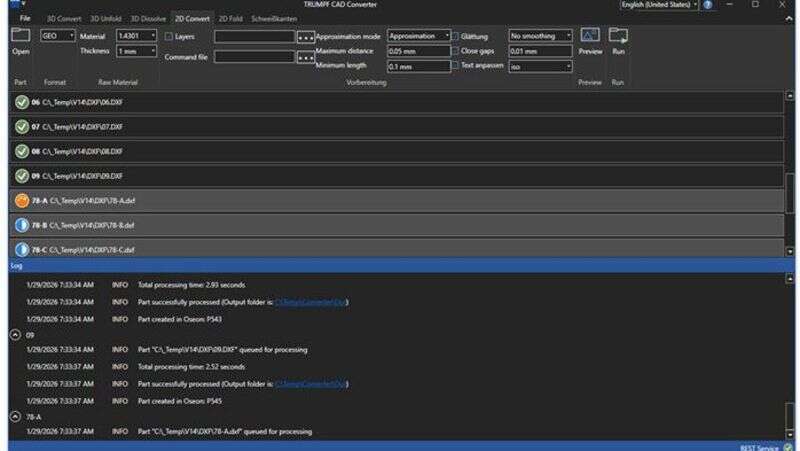The height and width of the screenshot is (451, 800).
Task: Click the blue status icon for 78-B
Action: pyautogui.click(x=22, y=225)
